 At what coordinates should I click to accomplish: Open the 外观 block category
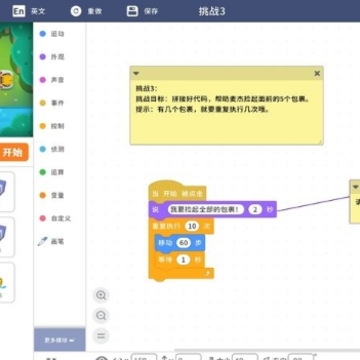52,57
